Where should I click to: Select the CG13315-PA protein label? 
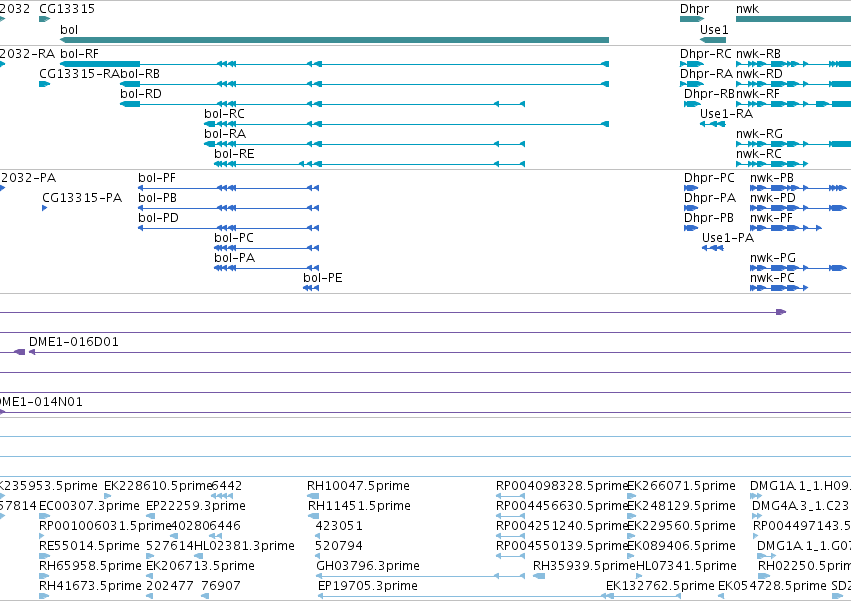[x=82, y=198]
